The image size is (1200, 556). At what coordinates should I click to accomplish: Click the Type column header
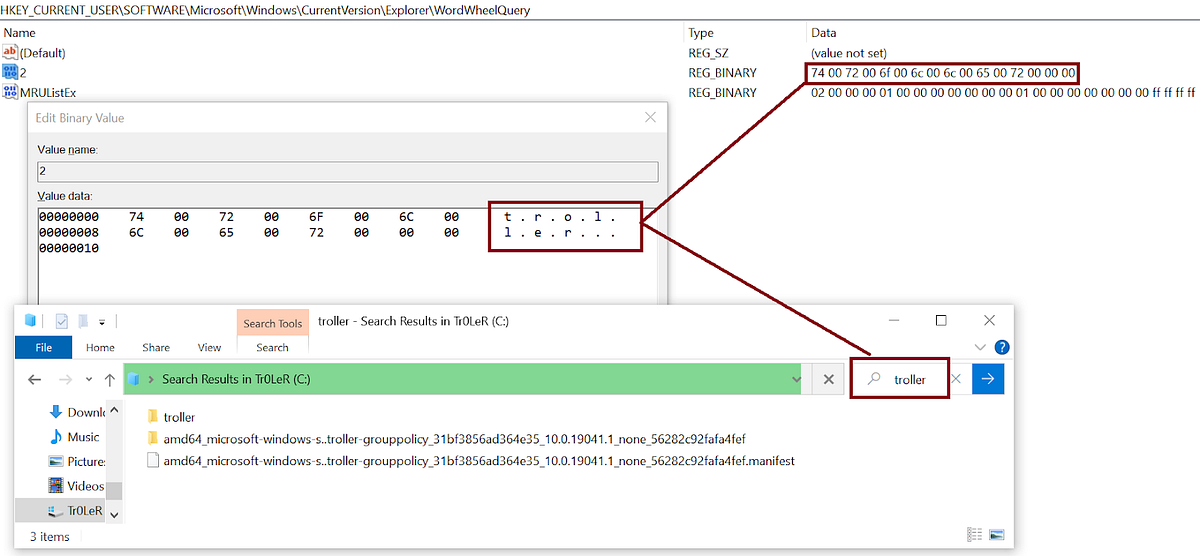click(701, 33)
